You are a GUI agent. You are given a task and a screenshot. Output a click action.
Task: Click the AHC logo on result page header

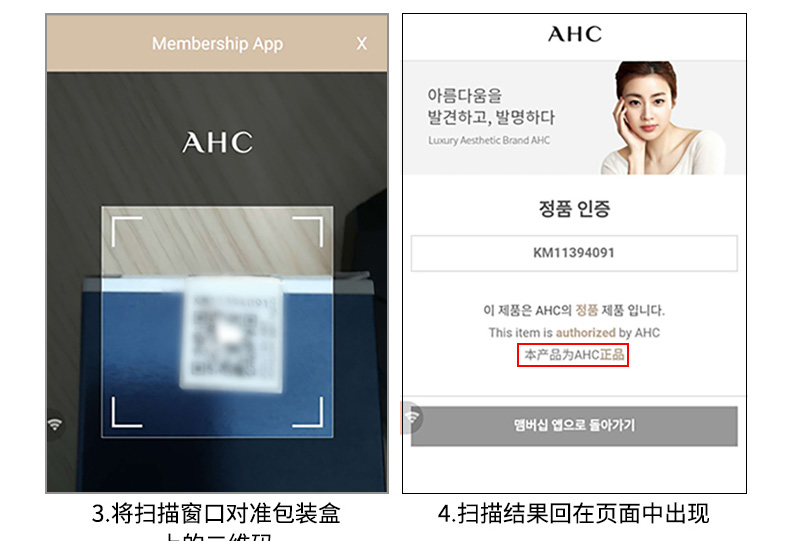575,34
